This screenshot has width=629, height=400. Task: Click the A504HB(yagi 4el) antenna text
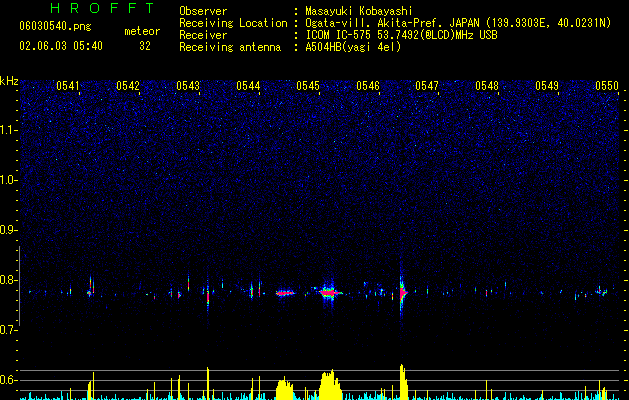[x=353, y=47]
